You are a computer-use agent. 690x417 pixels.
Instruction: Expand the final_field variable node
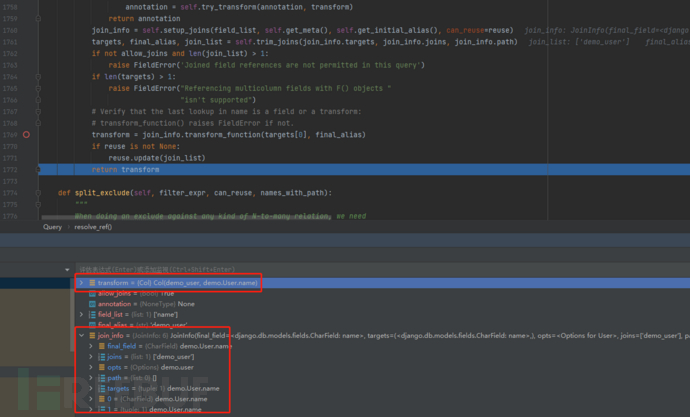[x=91, y=346]
